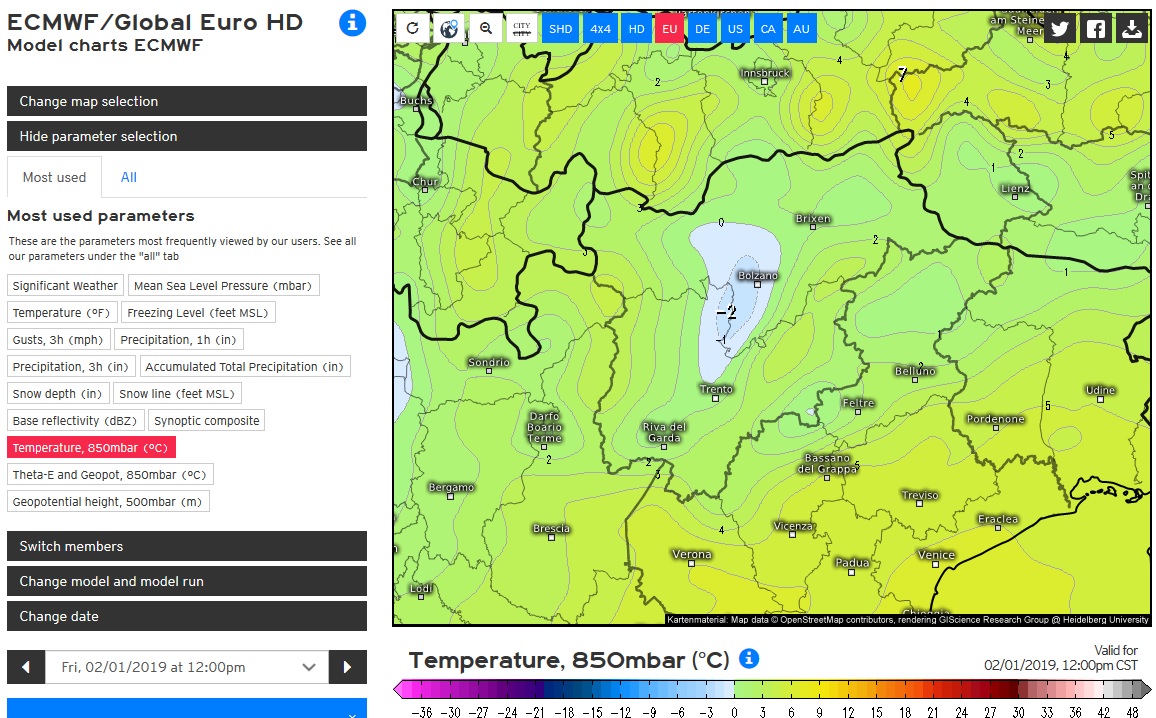The width and height of the screenshot is (1156, 718).
Task: Open the forecast date dropdown
Action: click(187, 667)
